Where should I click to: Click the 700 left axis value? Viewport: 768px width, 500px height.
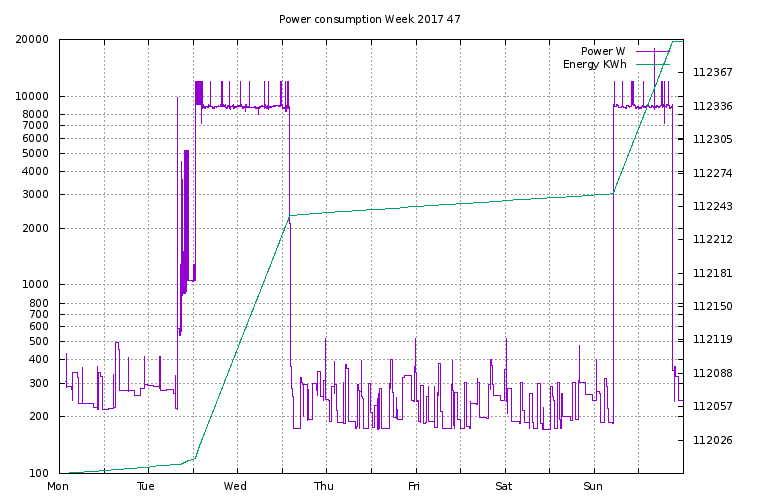pyautogui.click(x=39, y=314)
